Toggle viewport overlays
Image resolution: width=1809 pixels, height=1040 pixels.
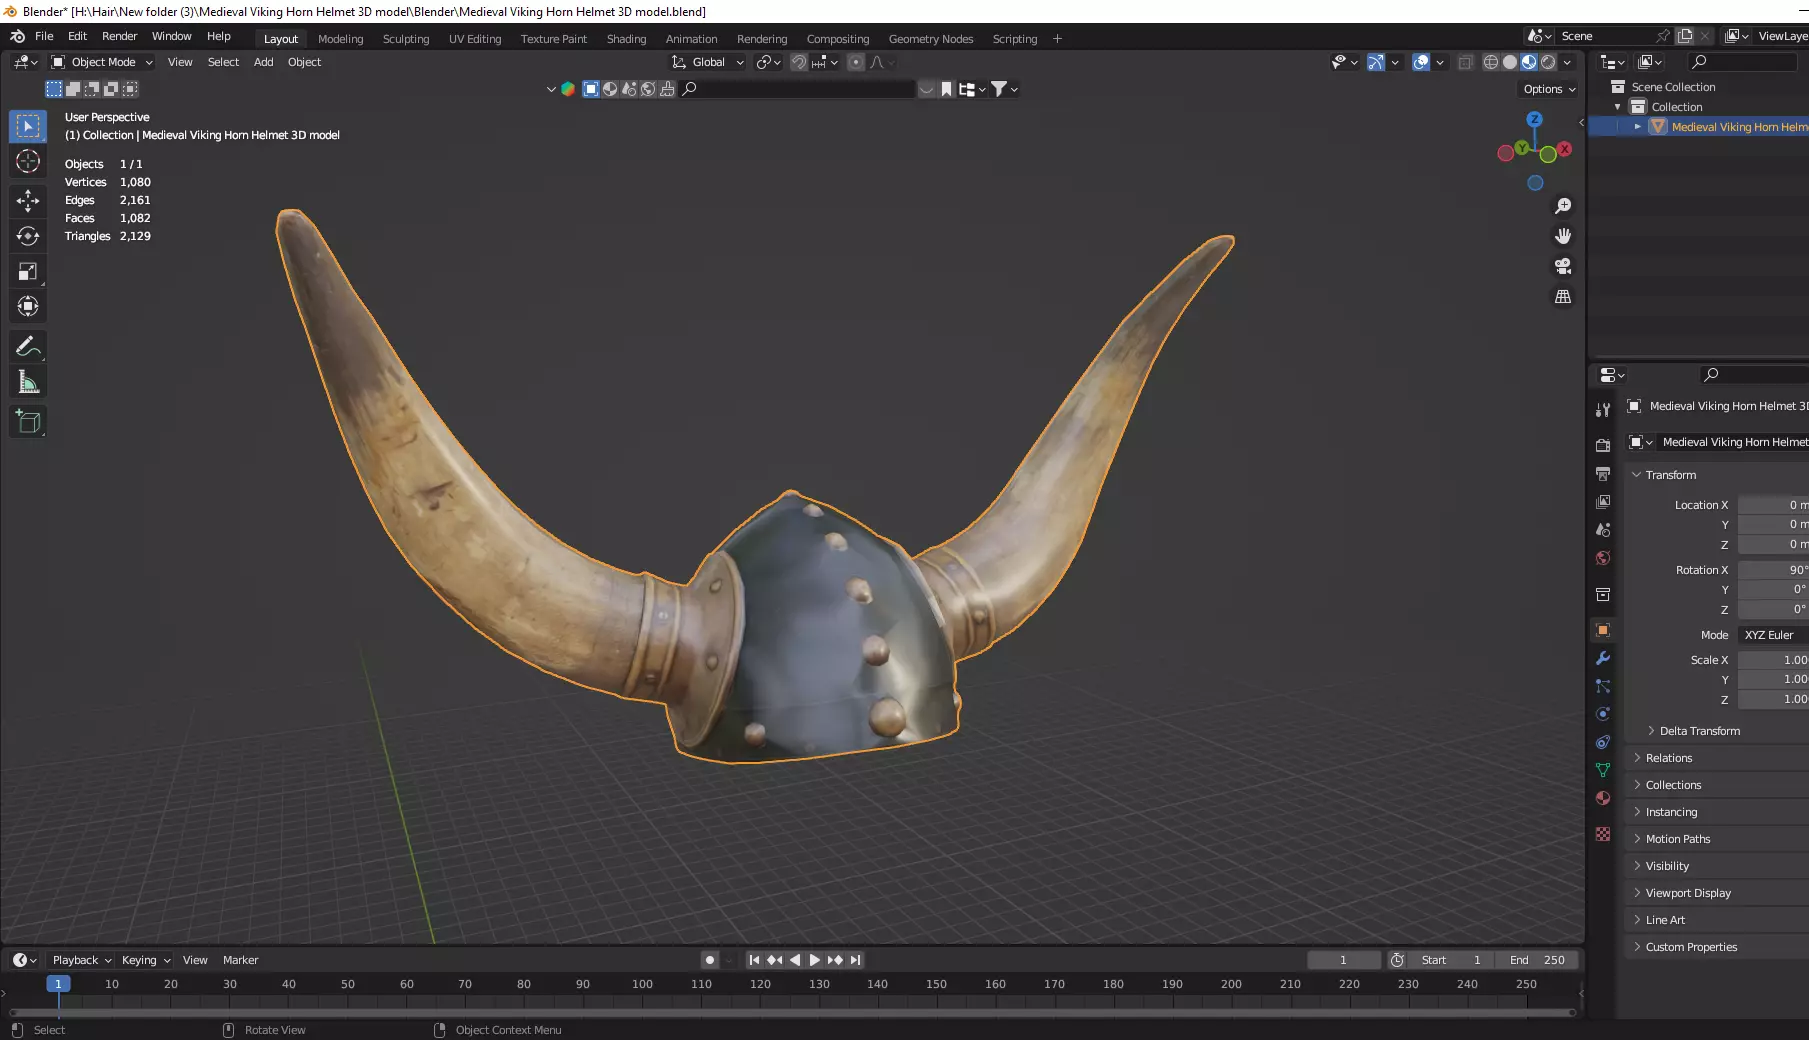click(x=1421, y=62)
